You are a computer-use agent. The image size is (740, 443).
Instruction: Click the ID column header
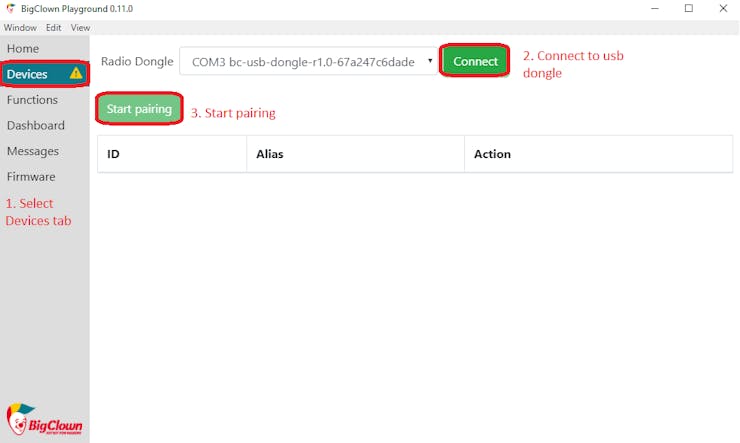point(172,154)
